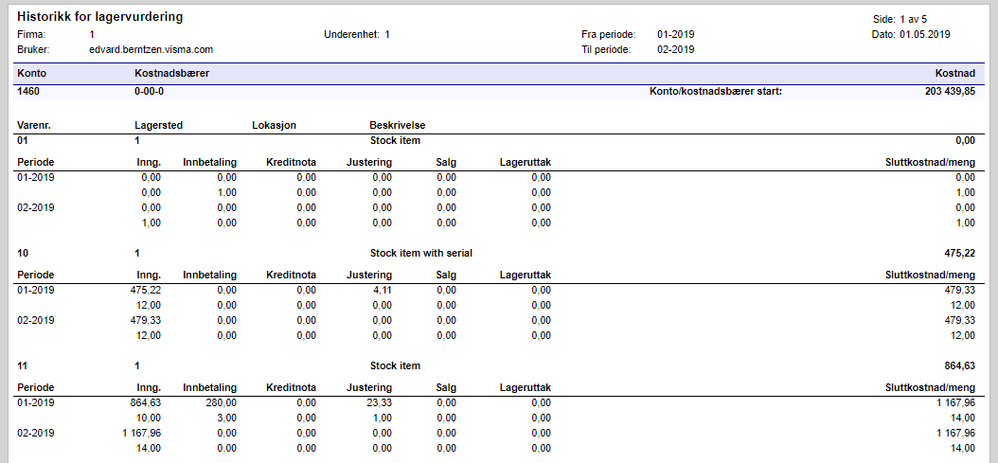998x463 pixels.
Task: Click the Justering value 4,11
Action: point(383,290)
